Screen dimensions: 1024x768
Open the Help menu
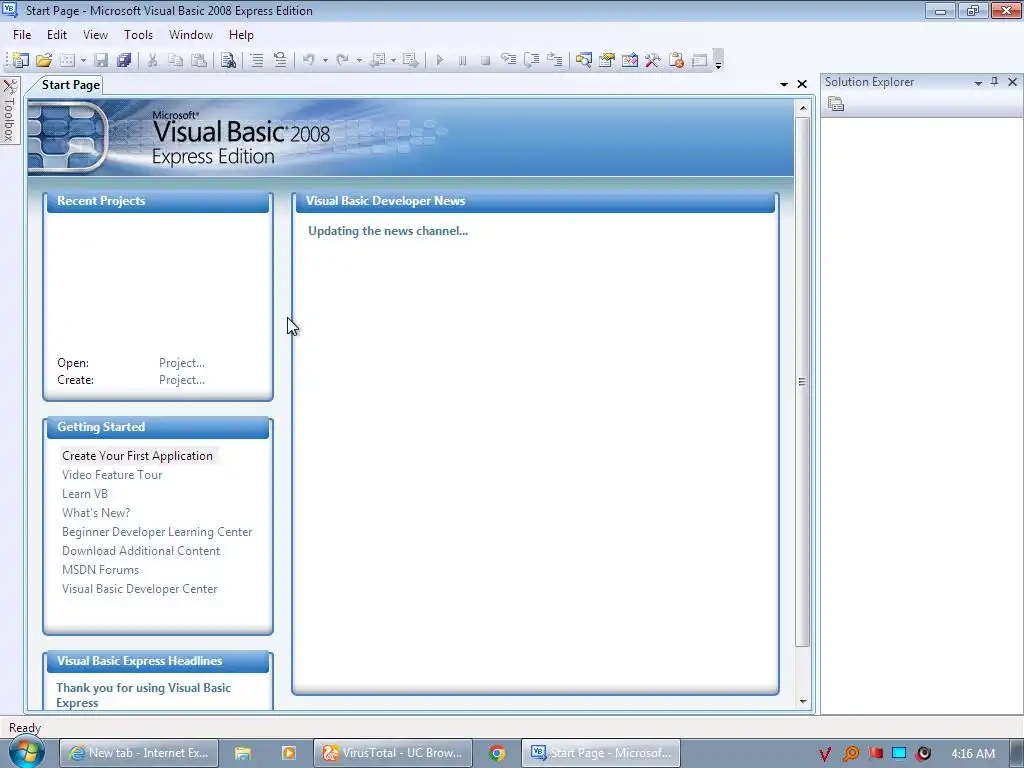point(241,35)
